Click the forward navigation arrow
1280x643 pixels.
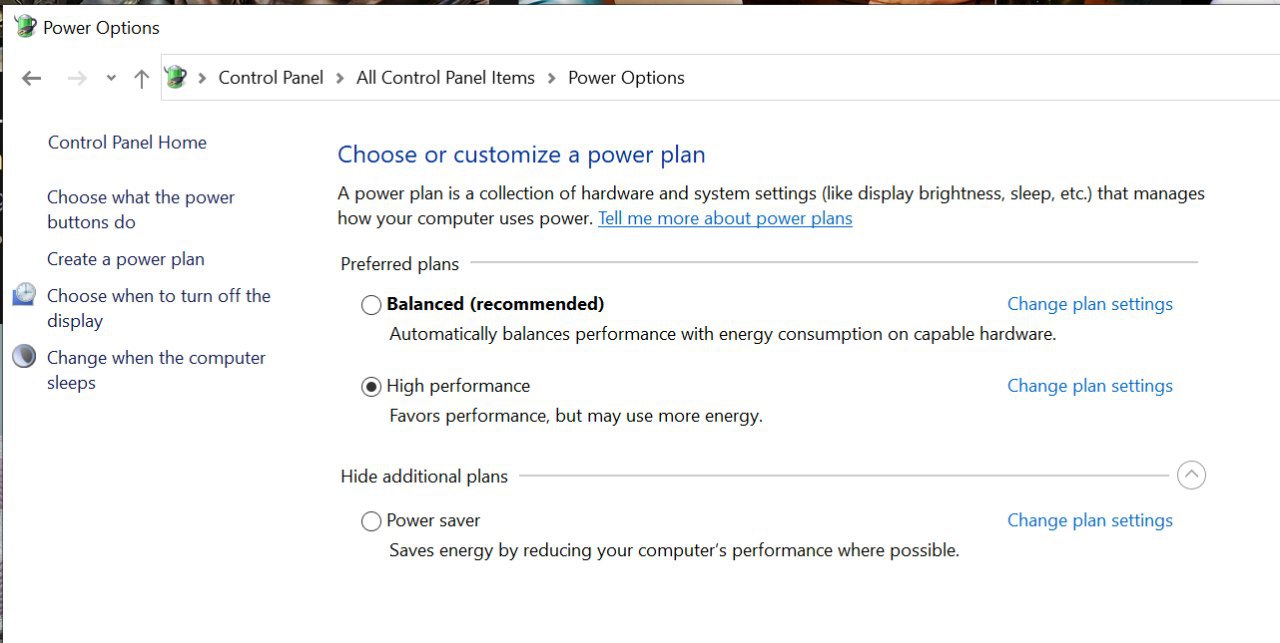point(76,78)
